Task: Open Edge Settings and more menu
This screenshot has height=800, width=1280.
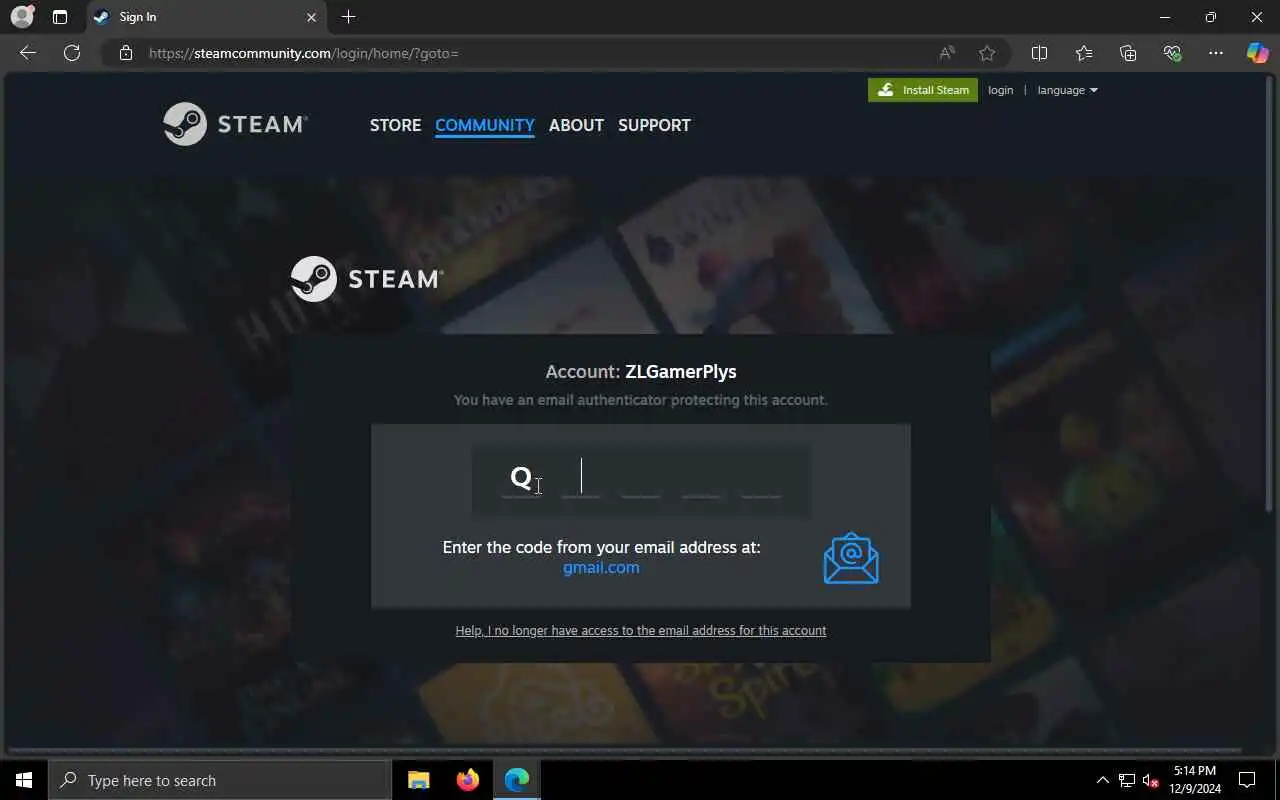Action: pos(1216,53)
